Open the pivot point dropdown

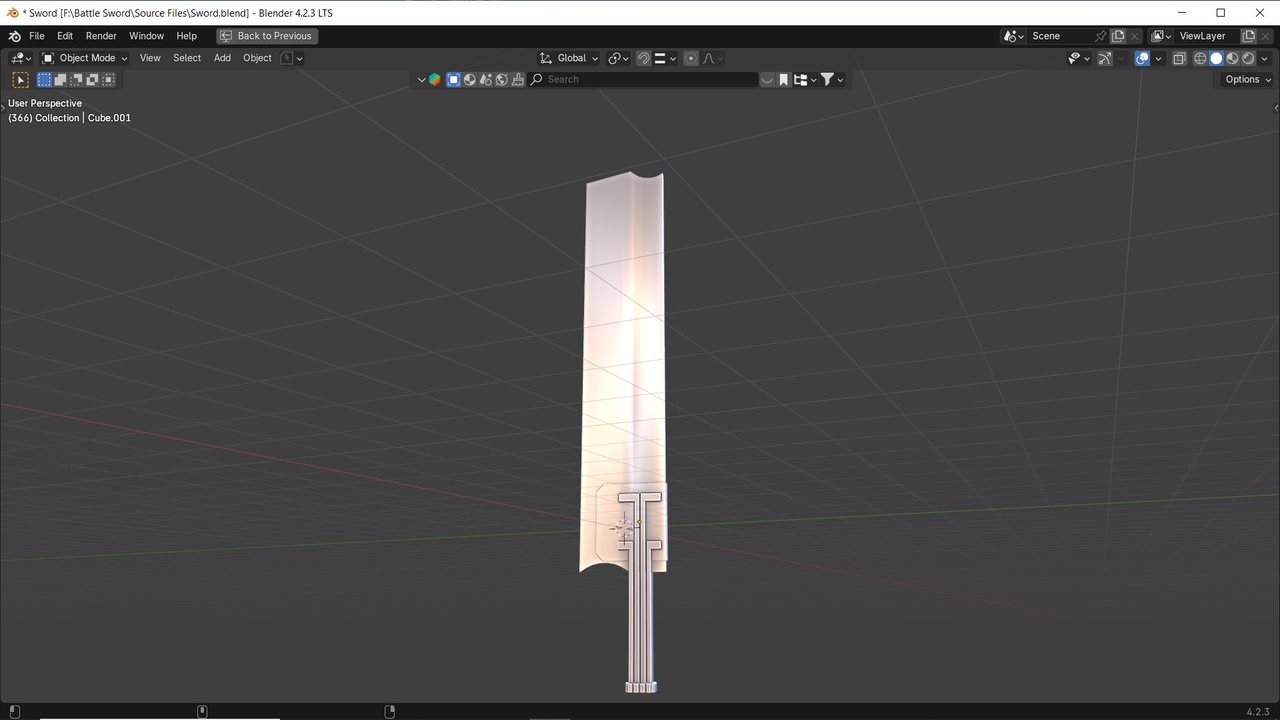[x=618, y=58]
